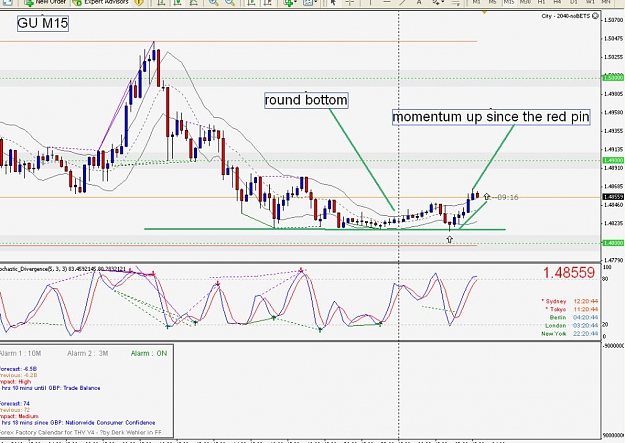Click 'GBP: Trade Balance' news line
This screenshot has width=625, height=443.
[50, 388]
